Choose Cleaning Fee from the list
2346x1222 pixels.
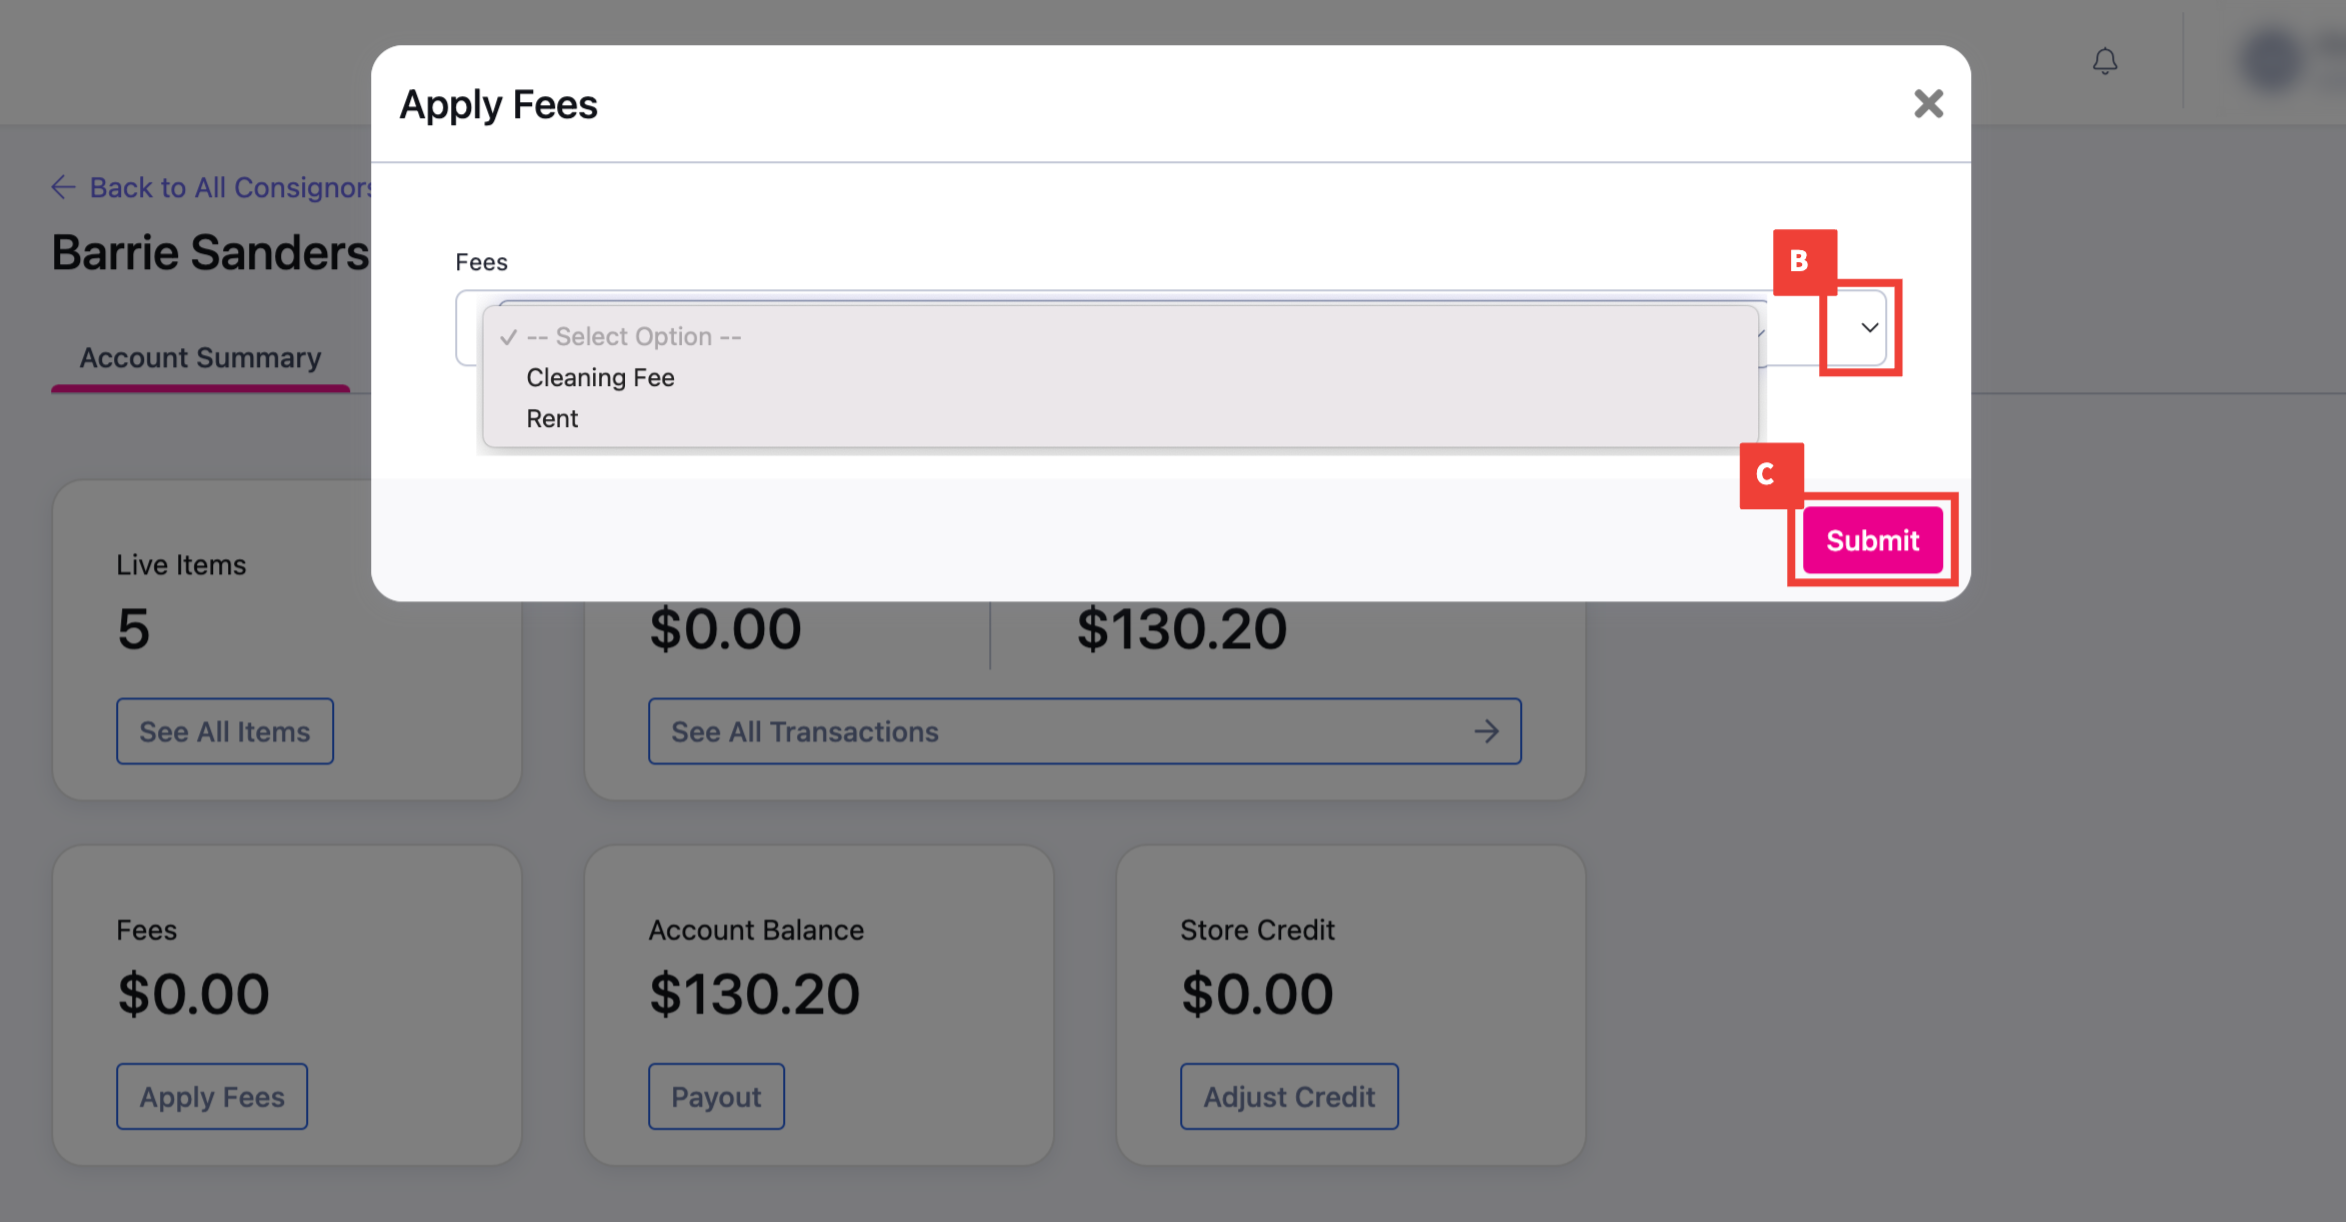point(600,378)
